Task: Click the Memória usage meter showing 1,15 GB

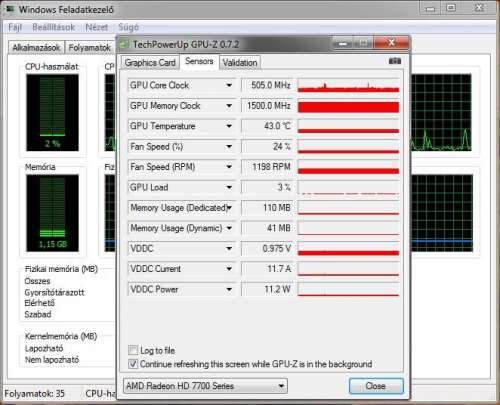Action: (x=52, y=213)
